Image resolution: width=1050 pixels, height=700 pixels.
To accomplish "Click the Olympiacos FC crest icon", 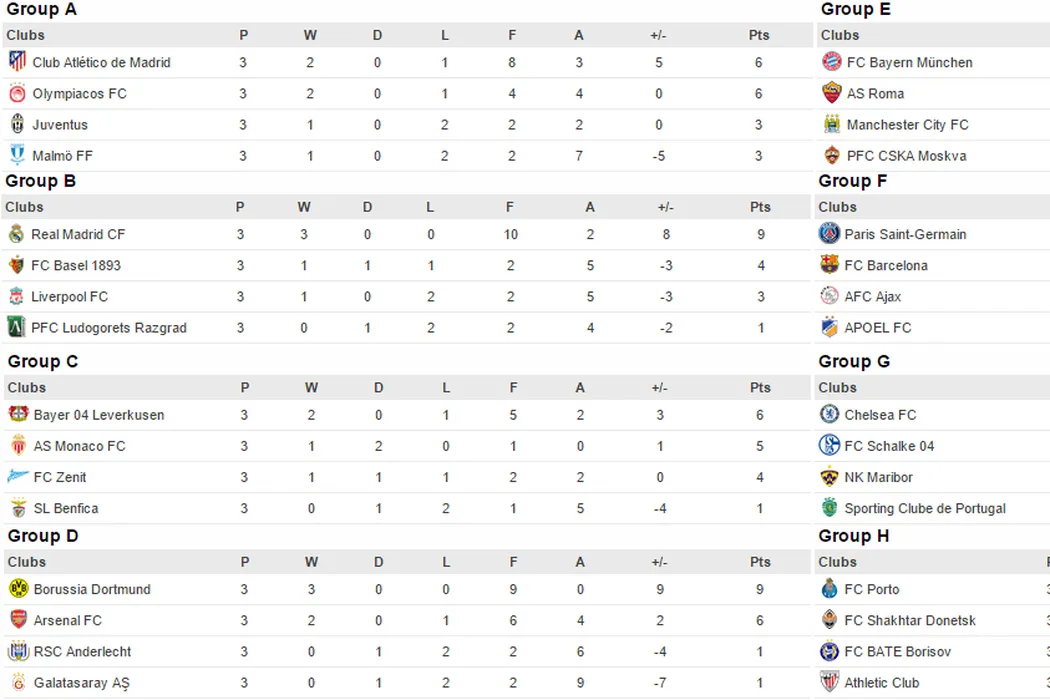I will pos(17,93).
